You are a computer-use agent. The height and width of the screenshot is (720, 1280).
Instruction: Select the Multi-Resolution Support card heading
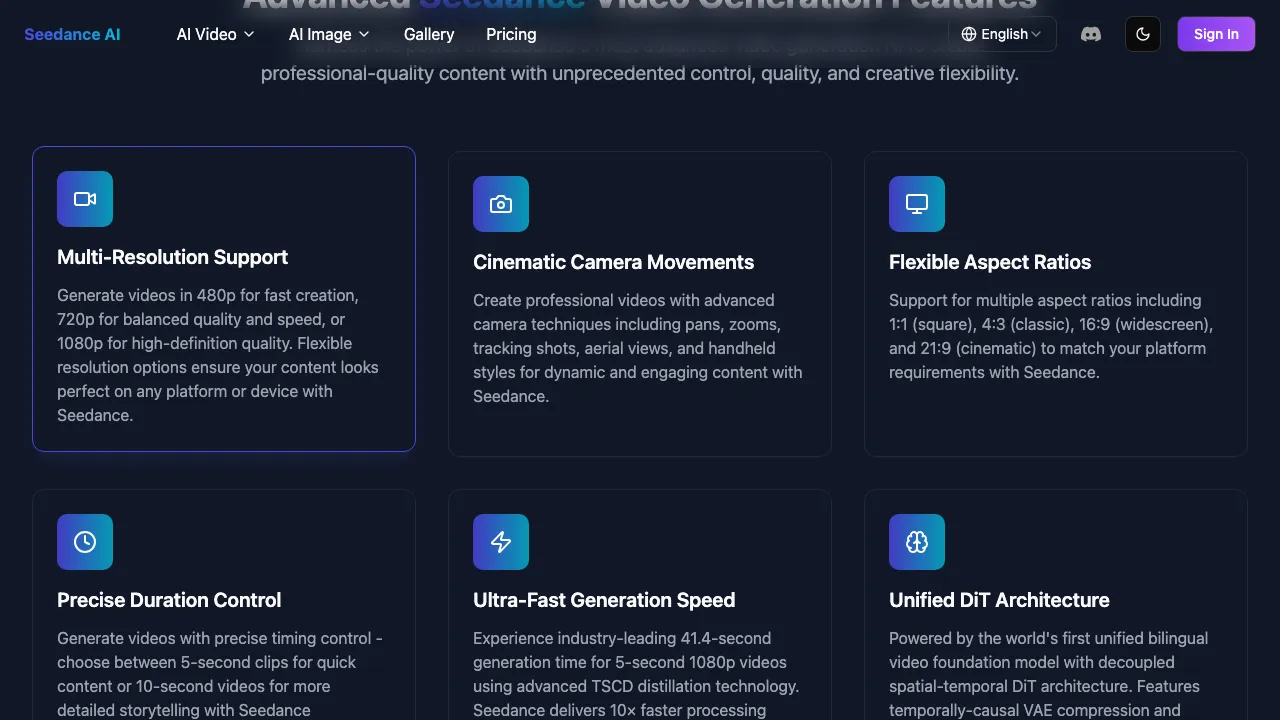point(172,257)
